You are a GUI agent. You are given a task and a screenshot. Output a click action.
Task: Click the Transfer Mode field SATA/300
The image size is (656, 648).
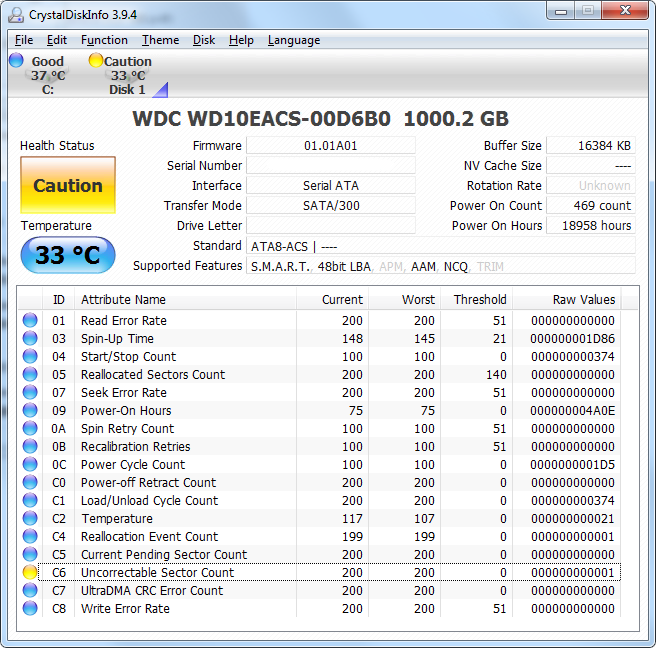click(331, 205)
